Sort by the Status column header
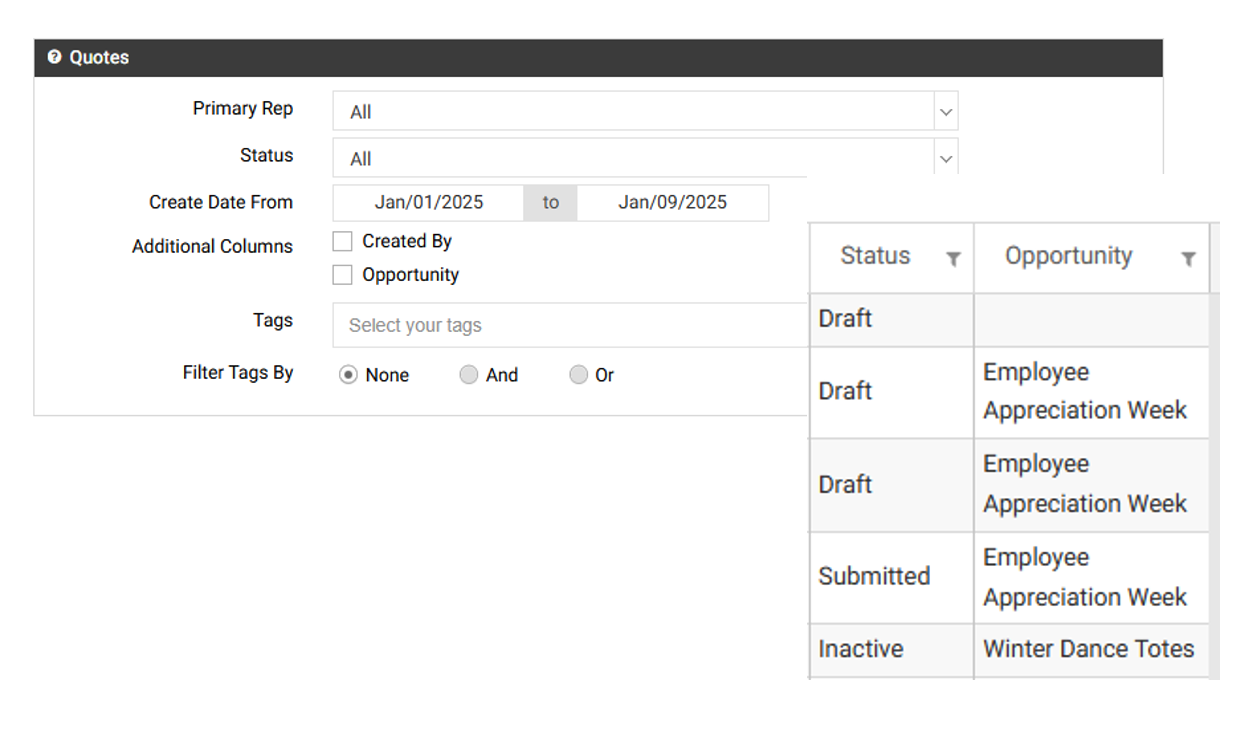The image size is (1256, 730). [875, 256]
